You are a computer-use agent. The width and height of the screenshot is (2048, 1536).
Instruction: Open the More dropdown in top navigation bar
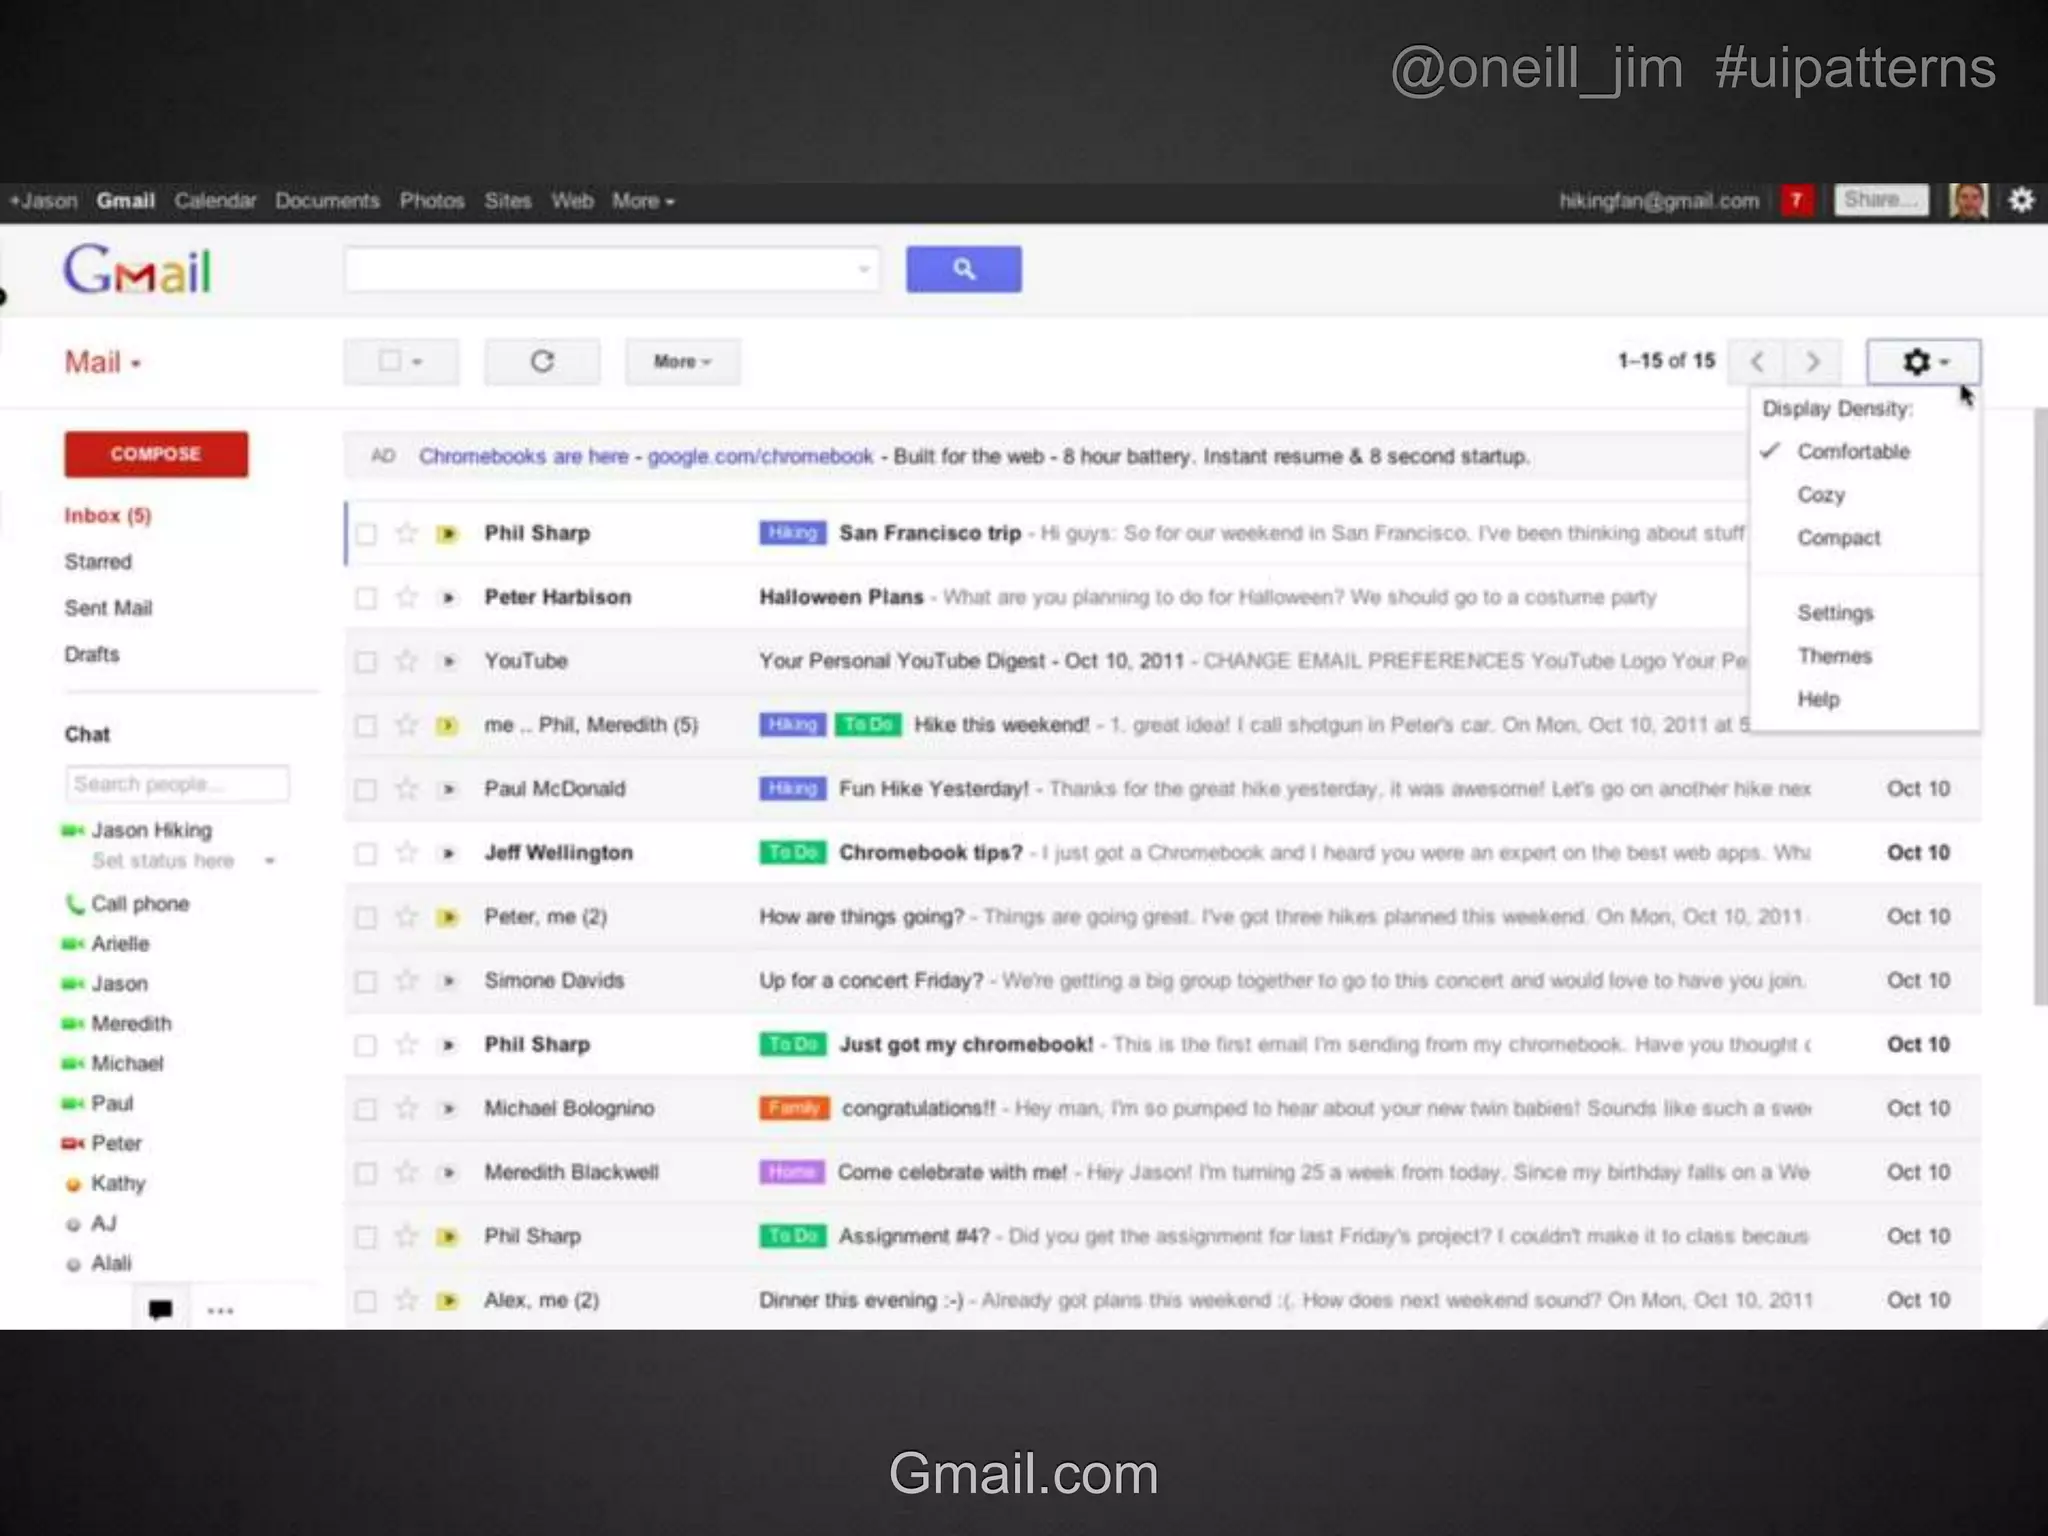643,201
